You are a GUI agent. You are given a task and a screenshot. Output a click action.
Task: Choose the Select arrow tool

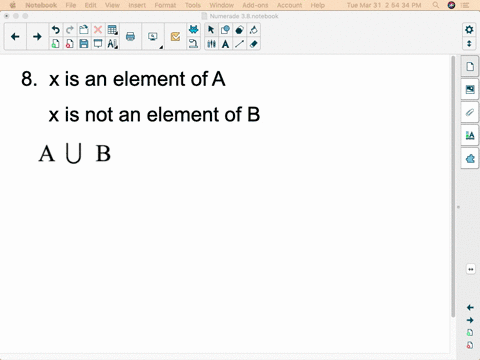pos(211,30)
